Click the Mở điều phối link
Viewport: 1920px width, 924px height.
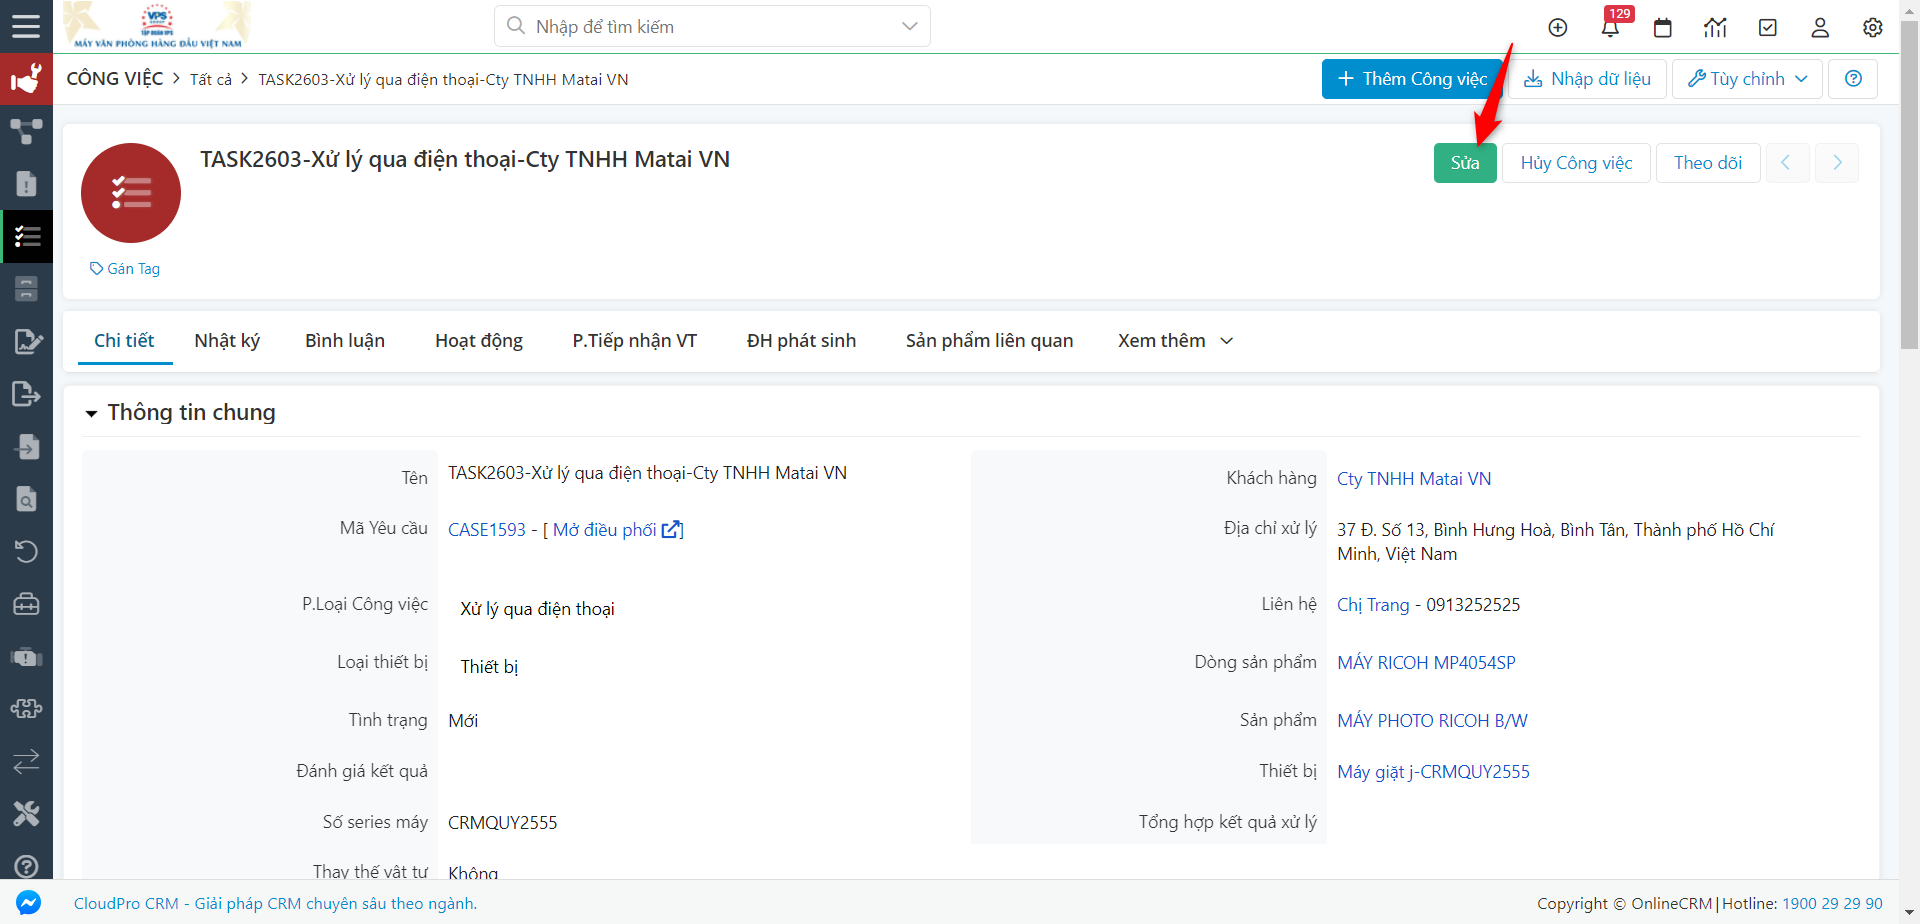click(x=618, y=530)
